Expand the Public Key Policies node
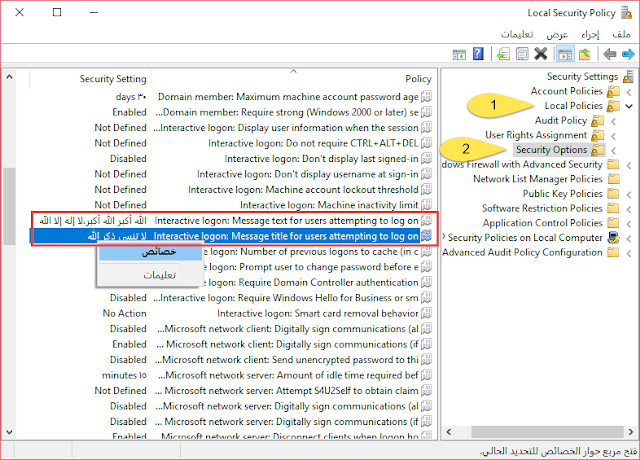640x460 pixels. pos(629,194)
